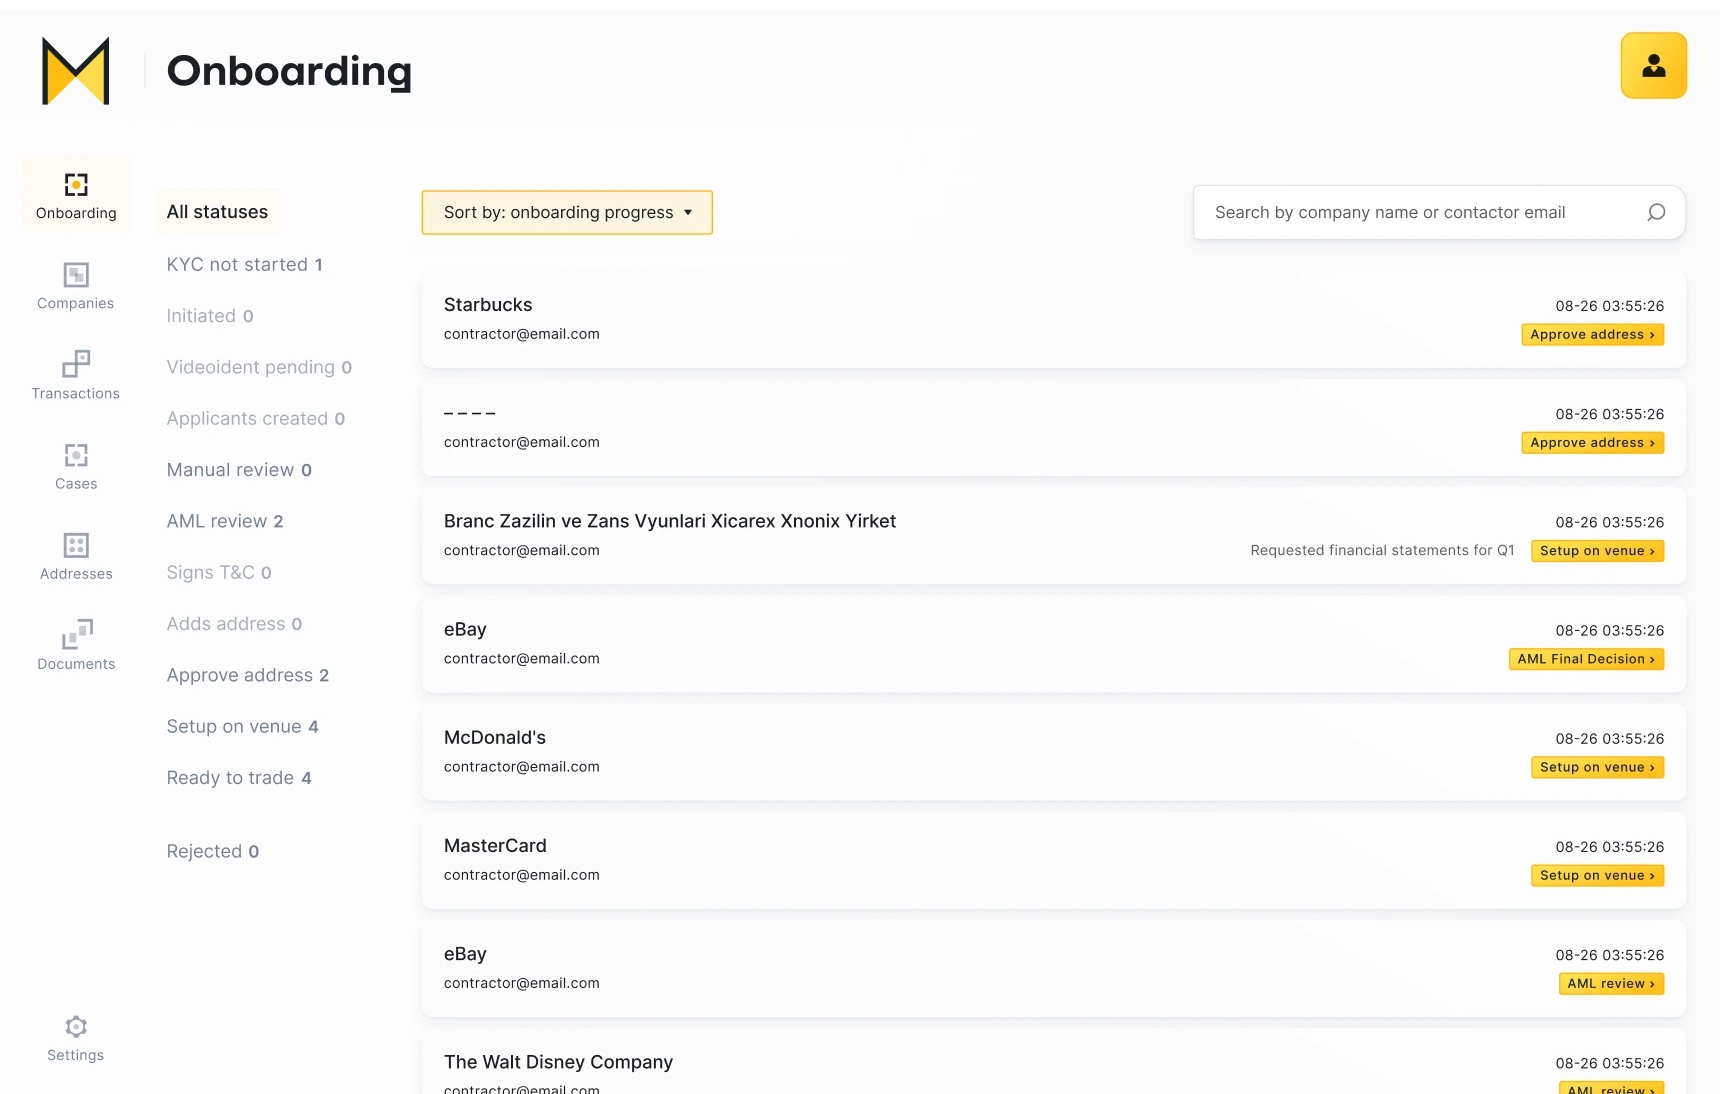Open Settings gear icon
The image size is (1720, 1094).
click(x=76, y=1028)
